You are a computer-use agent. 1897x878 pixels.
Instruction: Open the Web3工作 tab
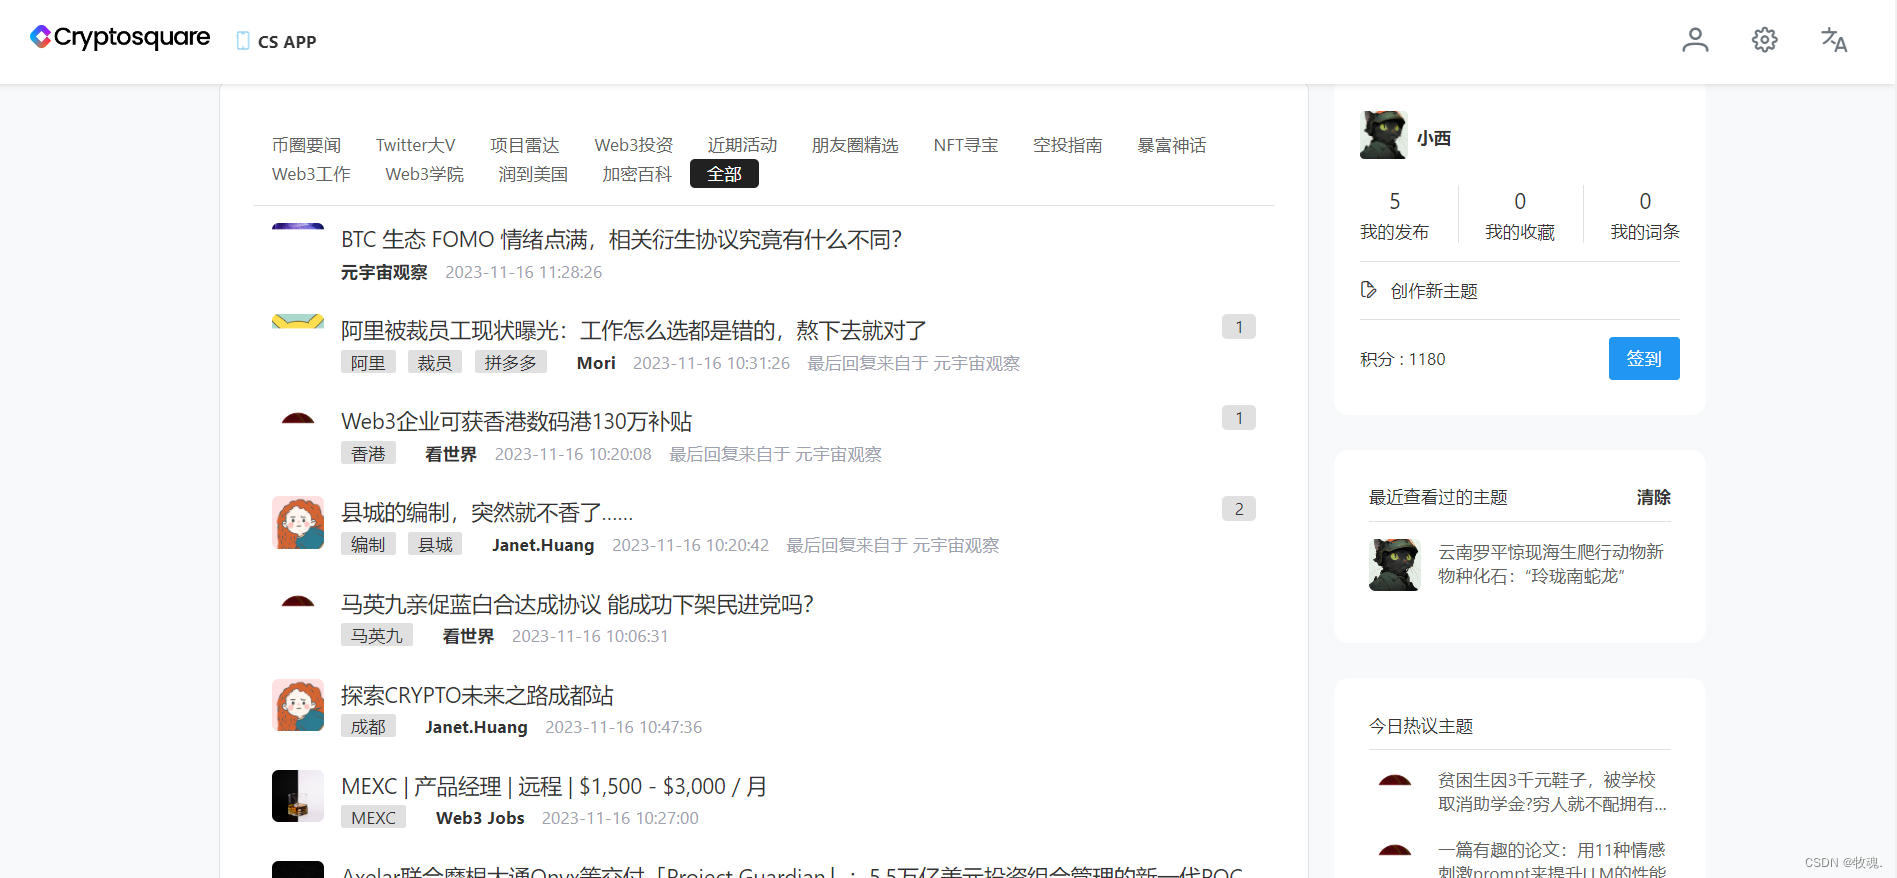click(x=311, y=174)
